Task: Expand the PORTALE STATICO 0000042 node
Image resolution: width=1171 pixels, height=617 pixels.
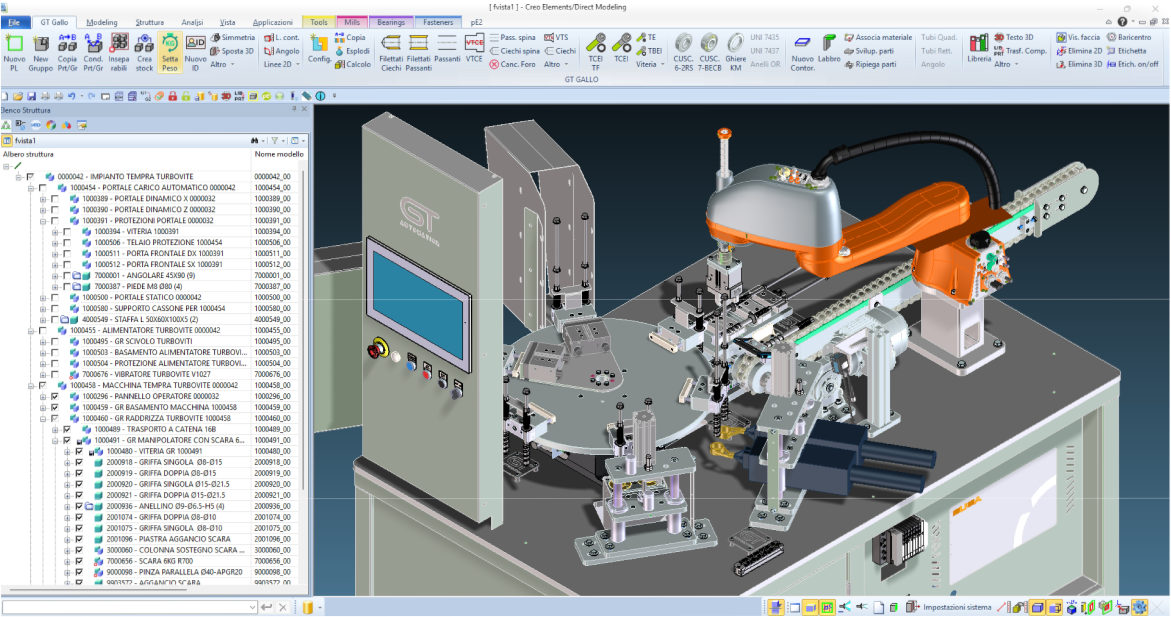Action: click(43, 298)
